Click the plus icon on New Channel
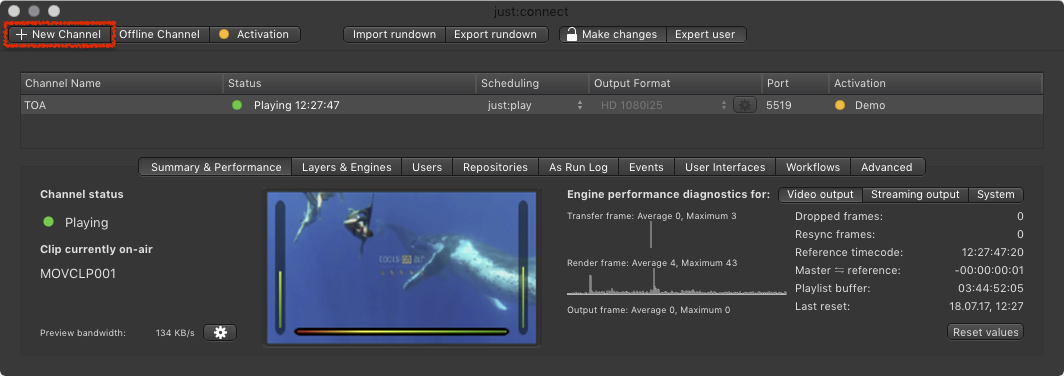The height and width of the screenshot is (376, 1064). (x=21, y=35)
